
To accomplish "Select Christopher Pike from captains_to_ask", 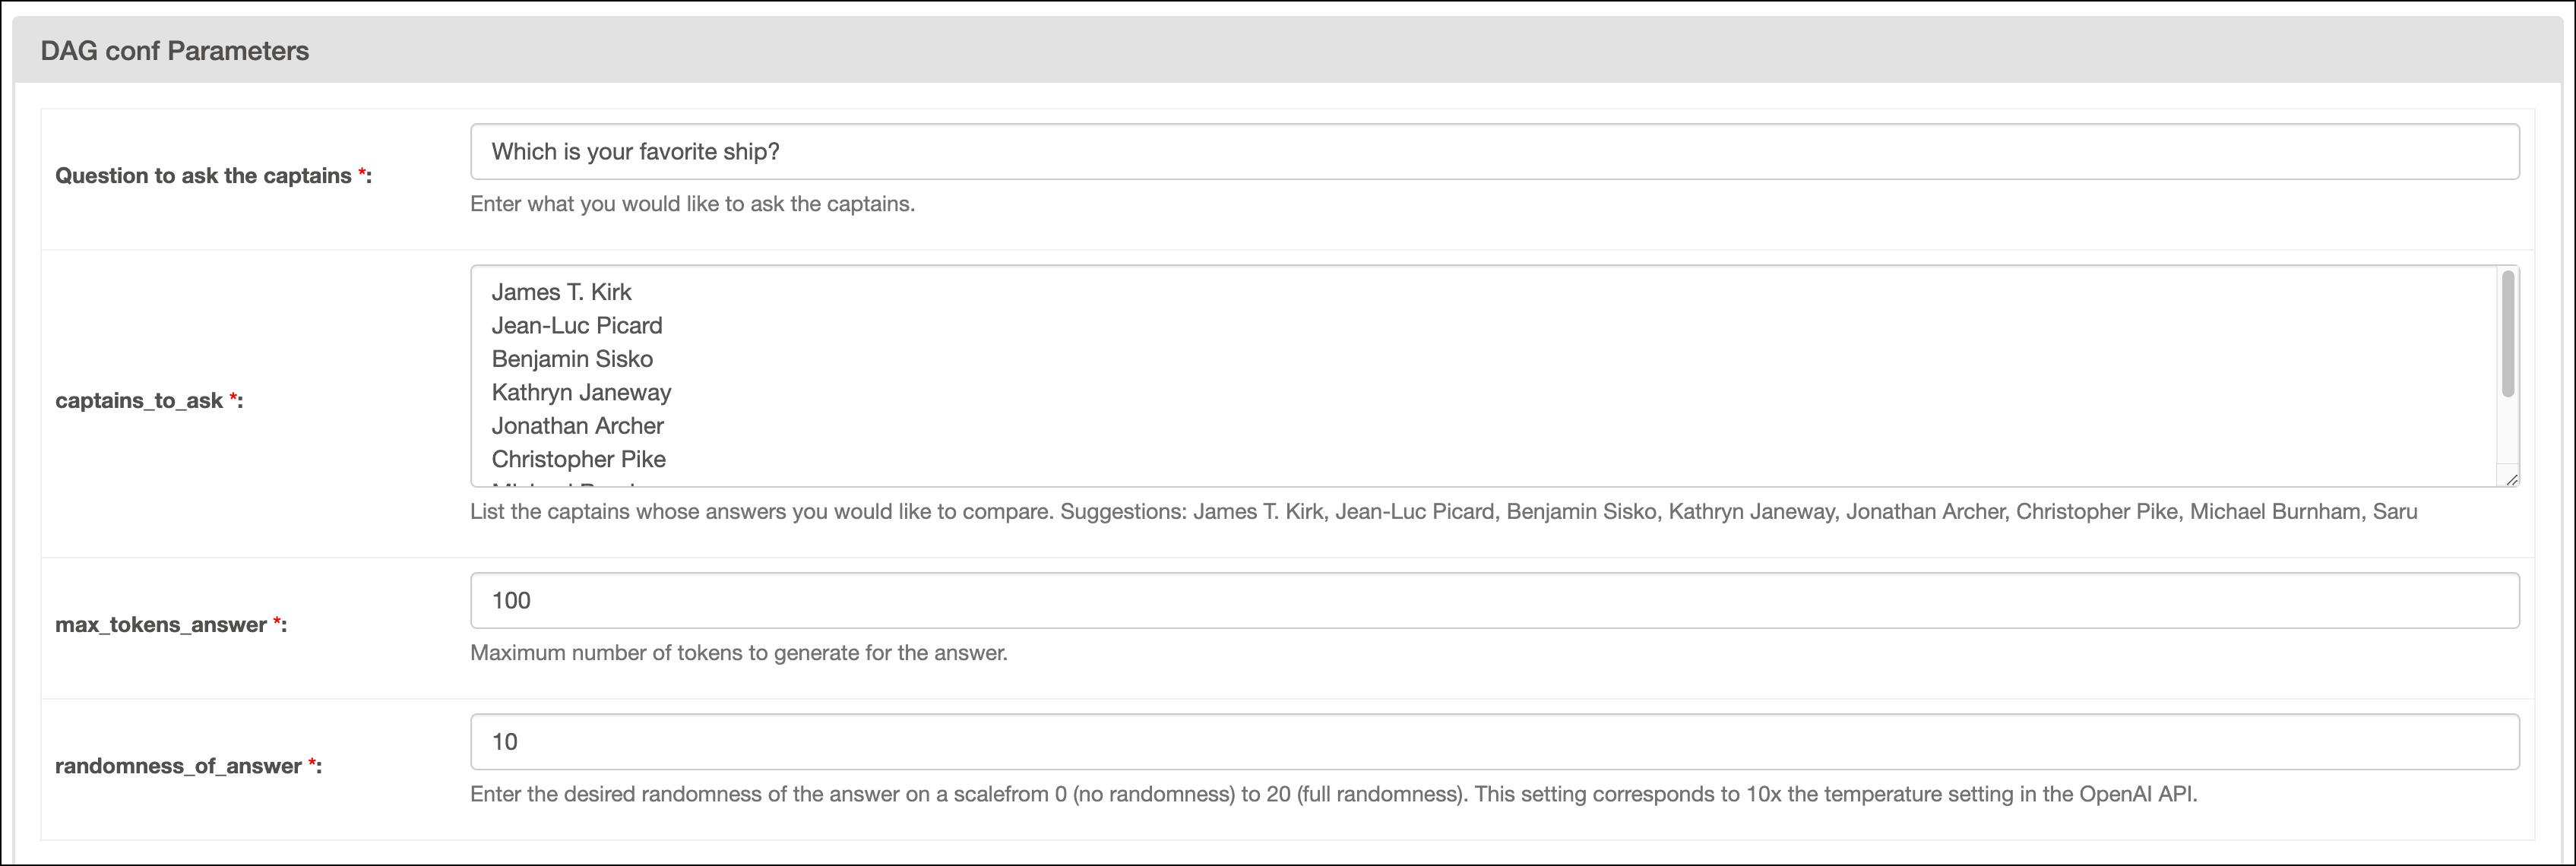I will (578, 458).
